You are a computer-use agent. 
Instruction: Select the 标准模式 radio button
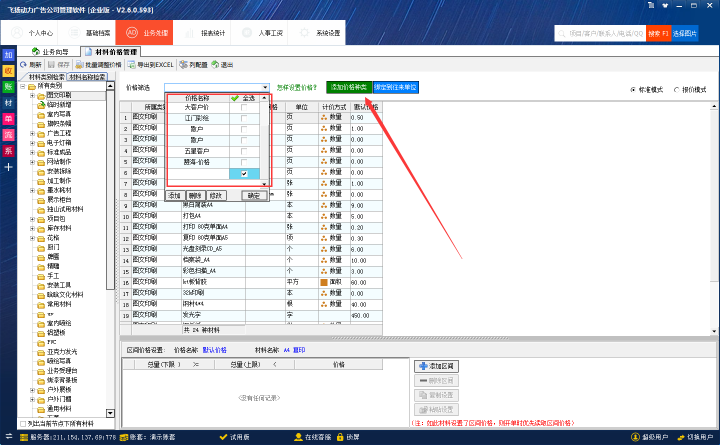coord(634,89)
